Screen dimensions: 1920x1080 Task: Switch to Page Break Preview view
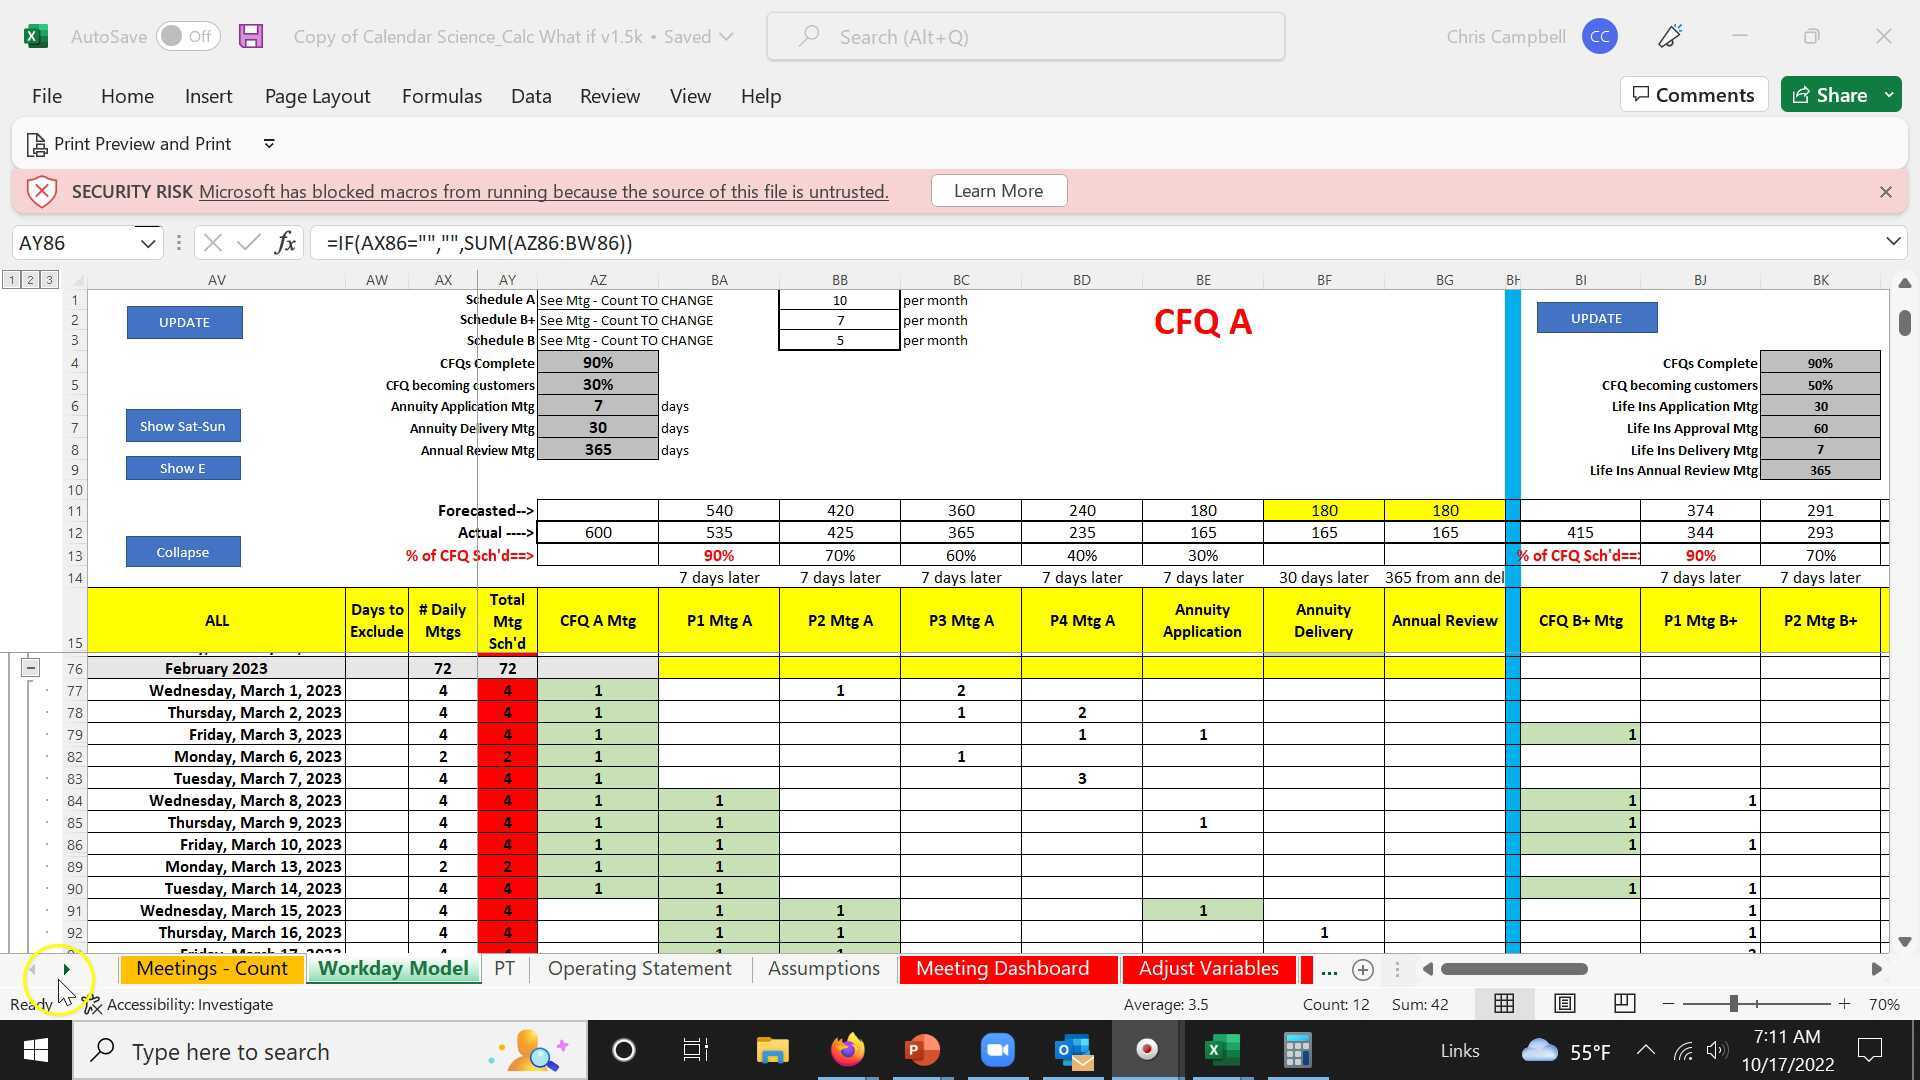tap(1625, 1003)
